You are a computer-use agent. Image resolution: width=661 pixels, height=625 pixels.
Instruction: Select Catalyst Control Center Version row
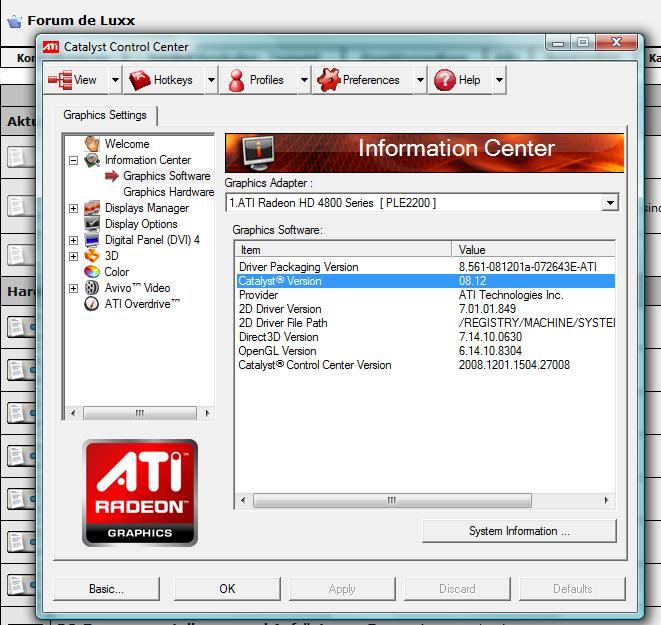point(425,365)
